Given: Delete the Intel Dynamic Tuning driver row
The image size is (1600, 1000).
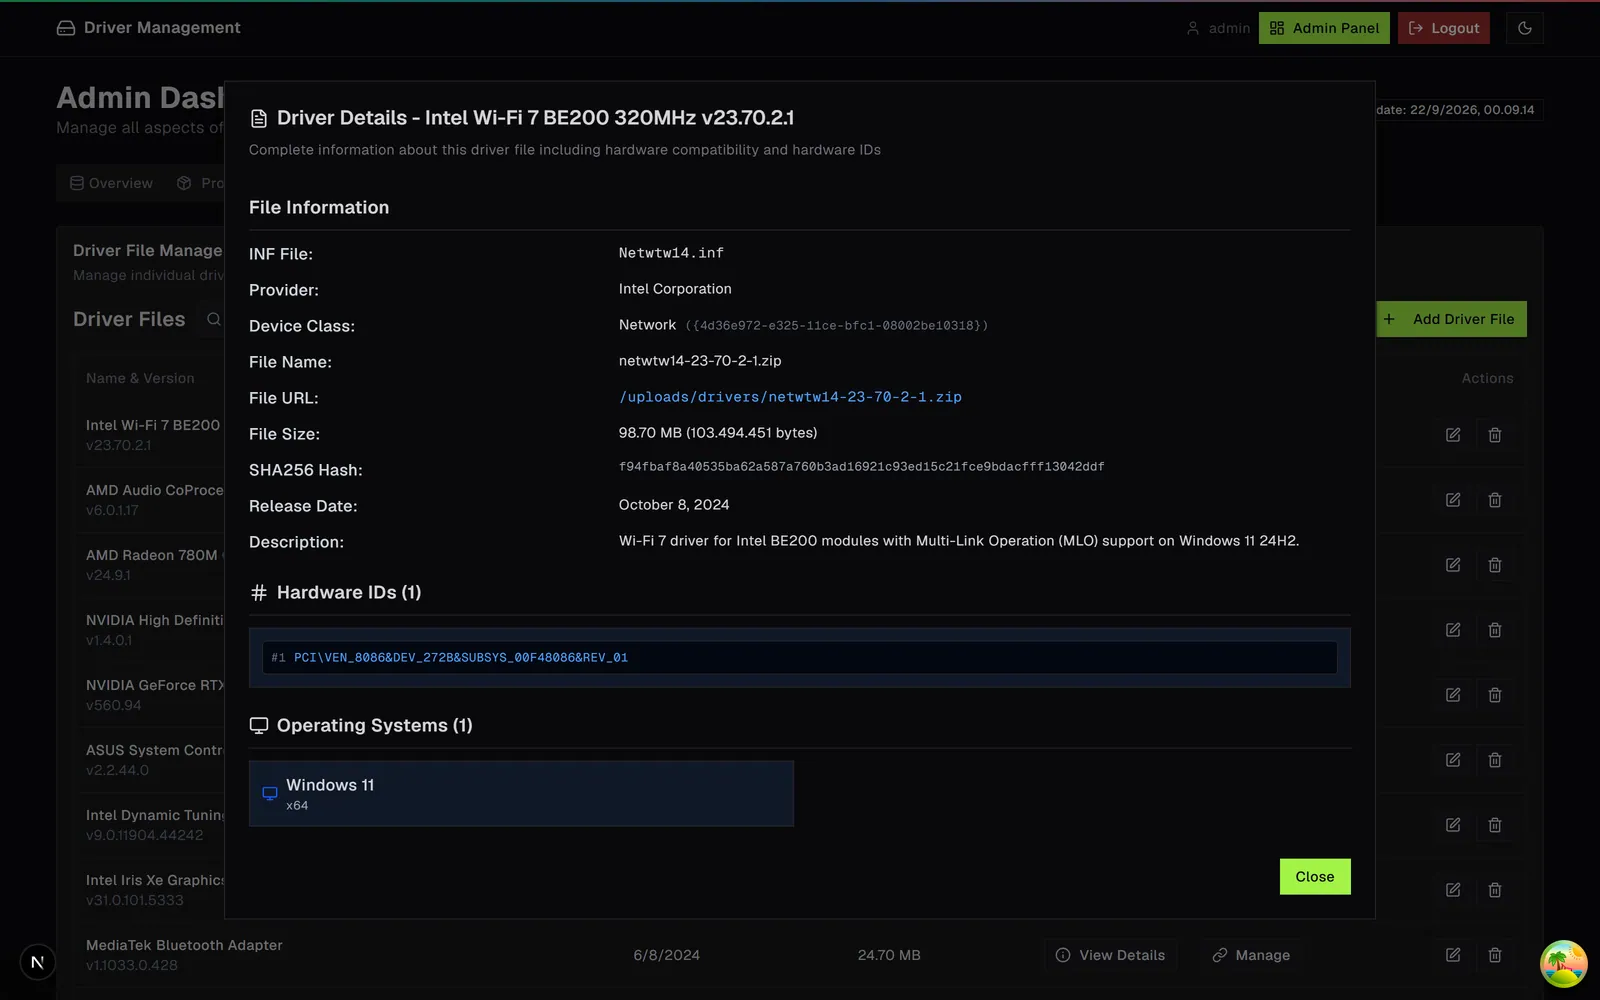Looking at the screenshot, I should [1495, 825].
